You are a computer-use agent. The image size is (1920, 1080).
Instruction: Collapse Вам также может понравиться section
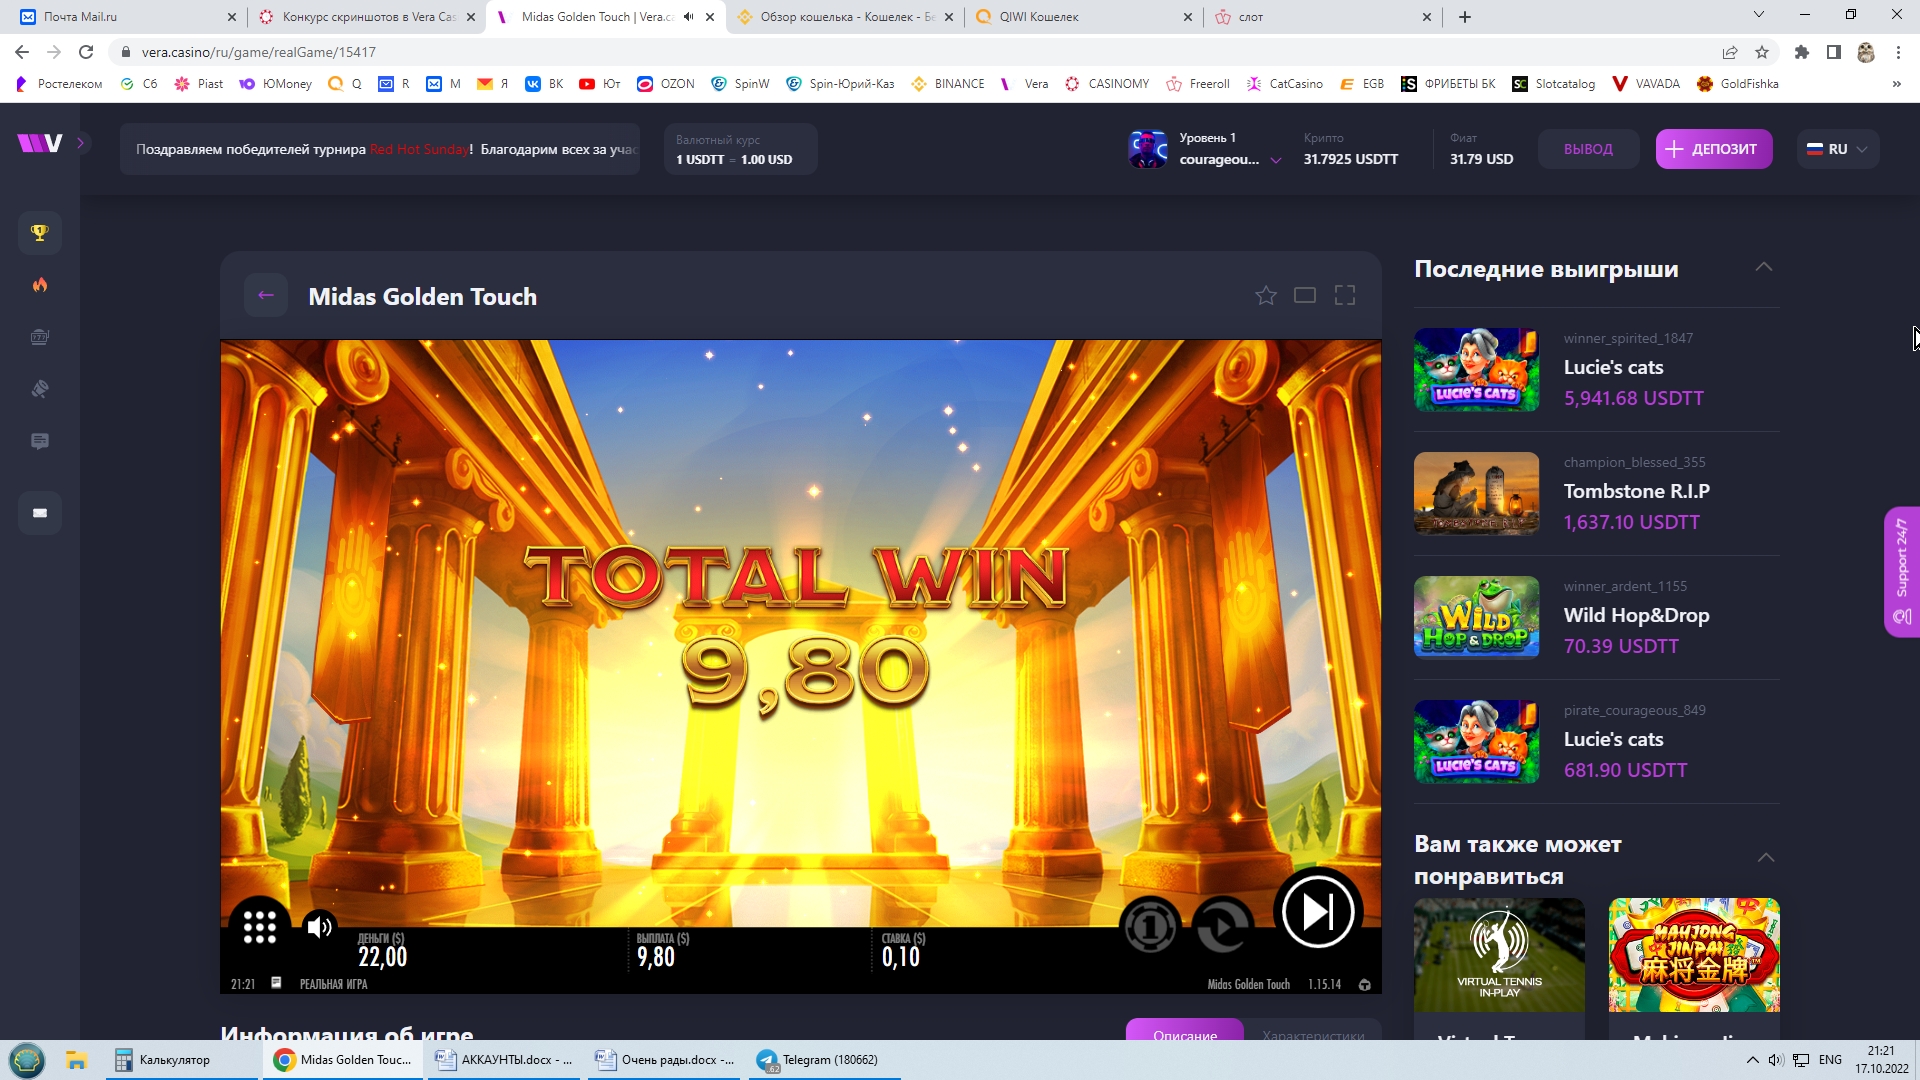click(x=1766, y=858)
